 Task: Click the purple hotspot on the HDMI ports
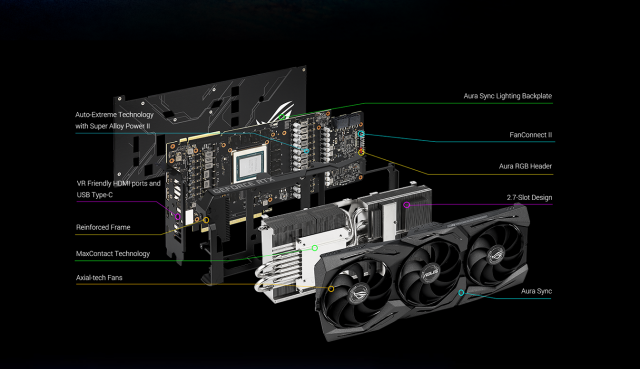[x=178, y=217]
